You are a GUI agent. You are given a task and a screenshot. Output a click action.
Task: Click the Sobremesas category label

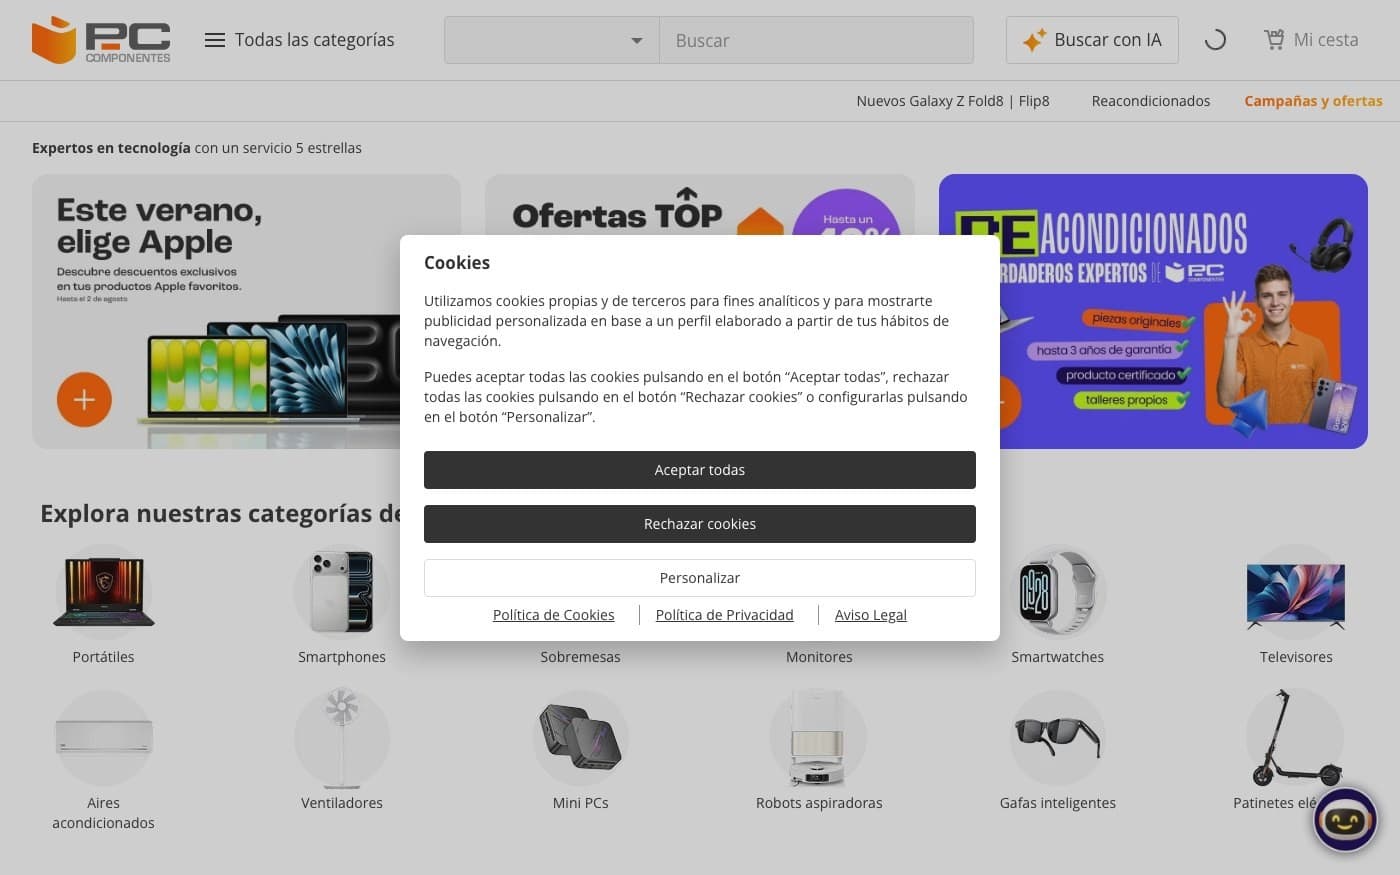580,657
